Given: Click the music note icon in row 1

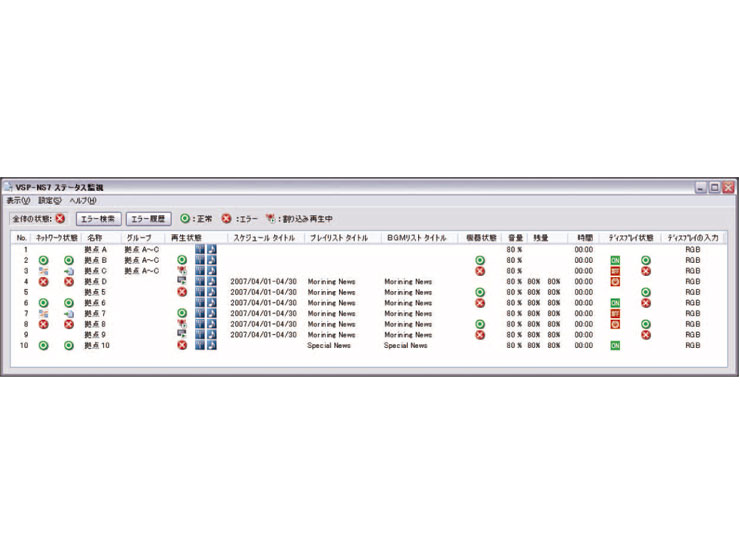Looking at the screenshot, I should [x=212, y=249].
